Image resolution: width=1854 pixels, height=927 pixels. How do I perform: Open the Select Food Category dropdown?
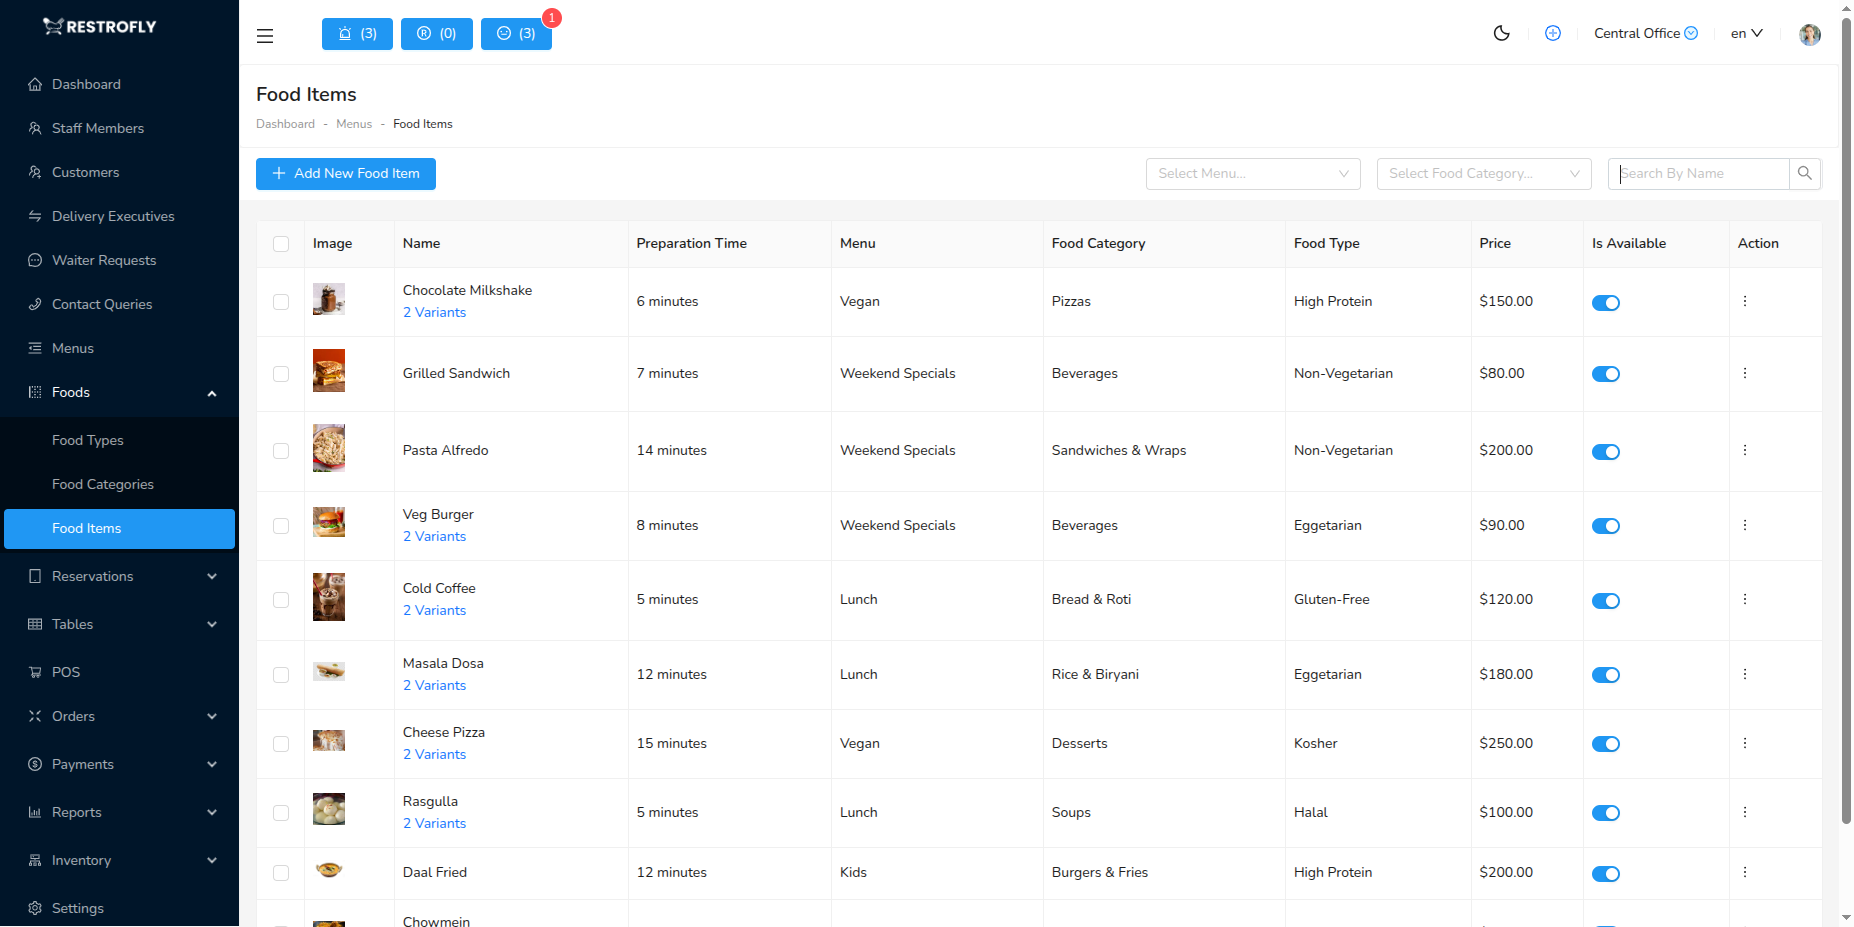[x=1483, y=173]
